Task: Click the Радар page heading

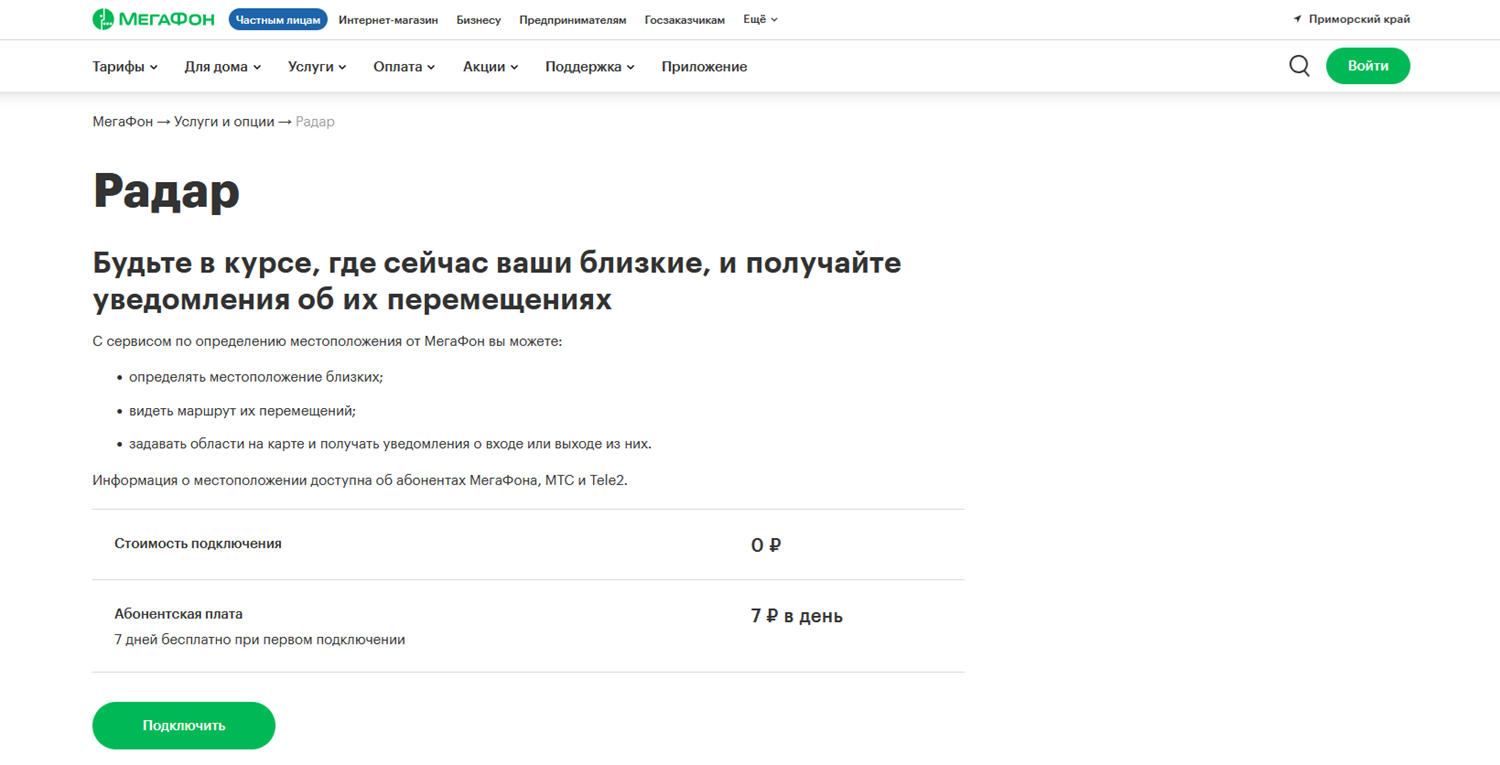Action: pos(166,190)
